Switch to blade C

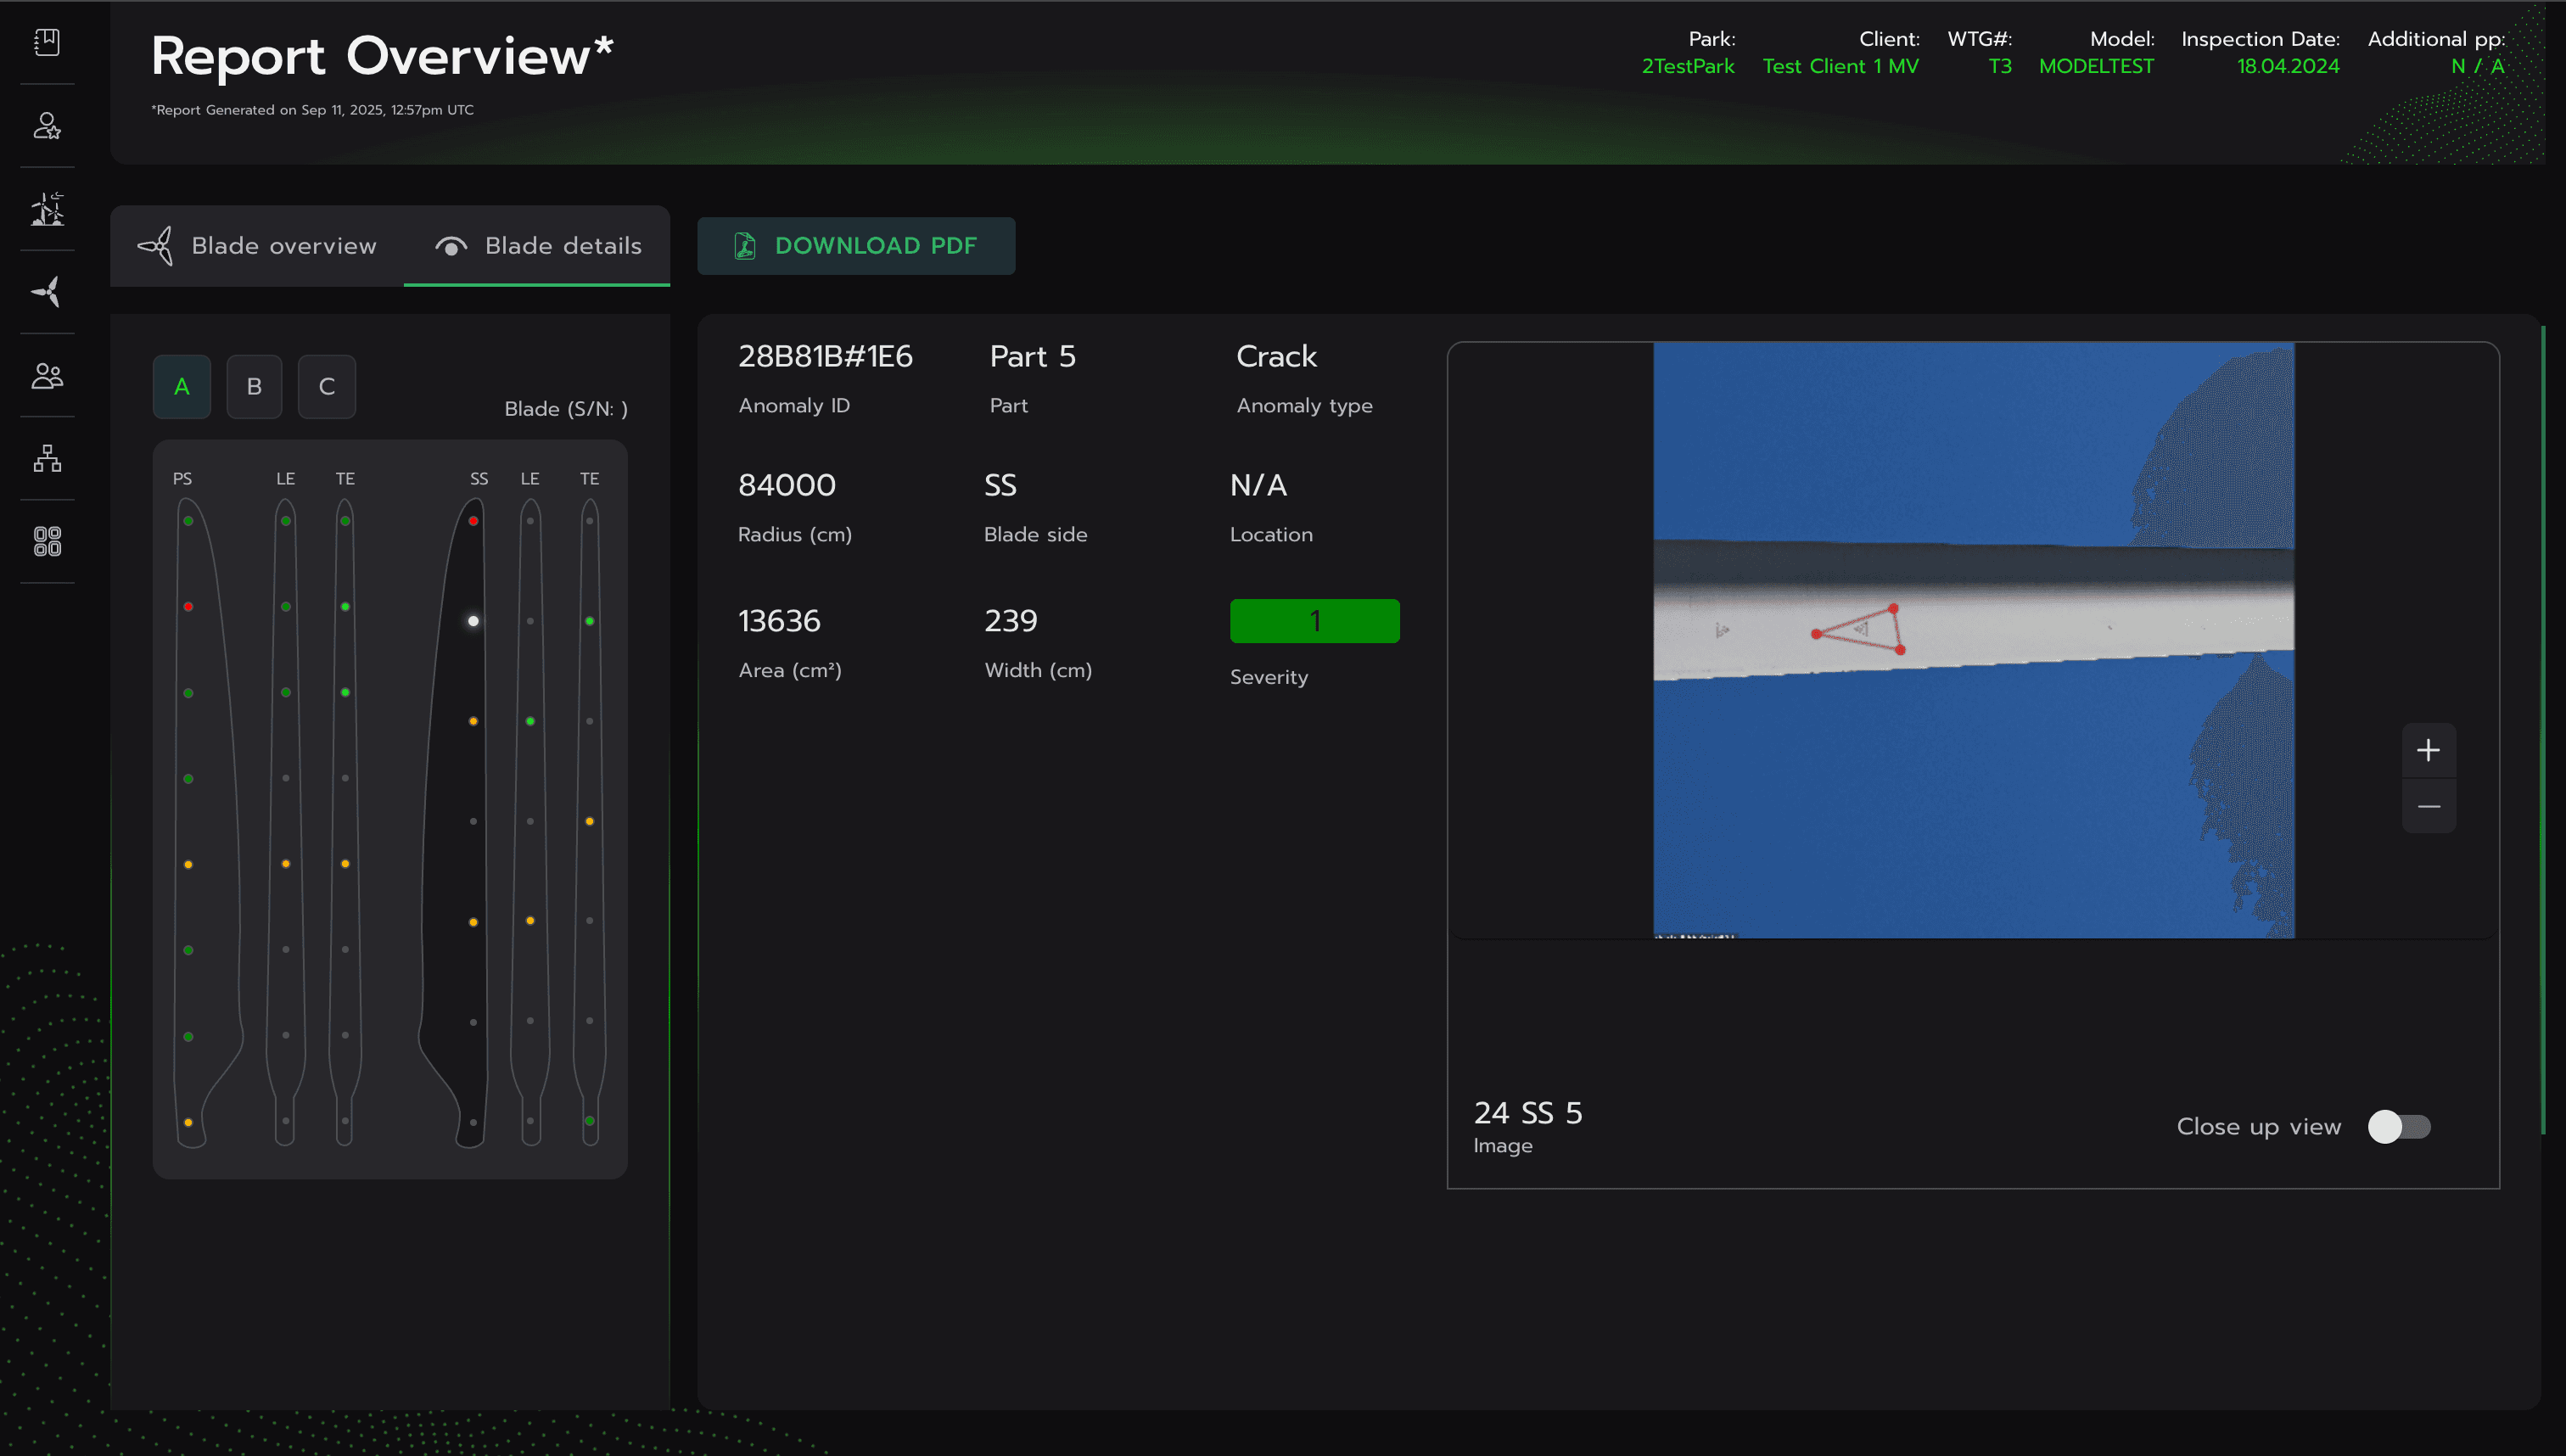pyautogui.click(x=326, y=386)
